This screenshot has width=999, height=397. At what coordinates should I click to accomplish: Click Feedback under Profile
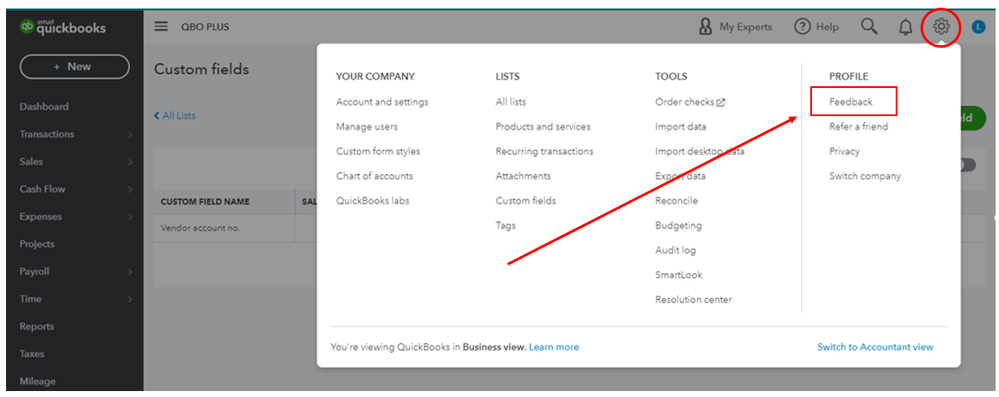point(851,102)
